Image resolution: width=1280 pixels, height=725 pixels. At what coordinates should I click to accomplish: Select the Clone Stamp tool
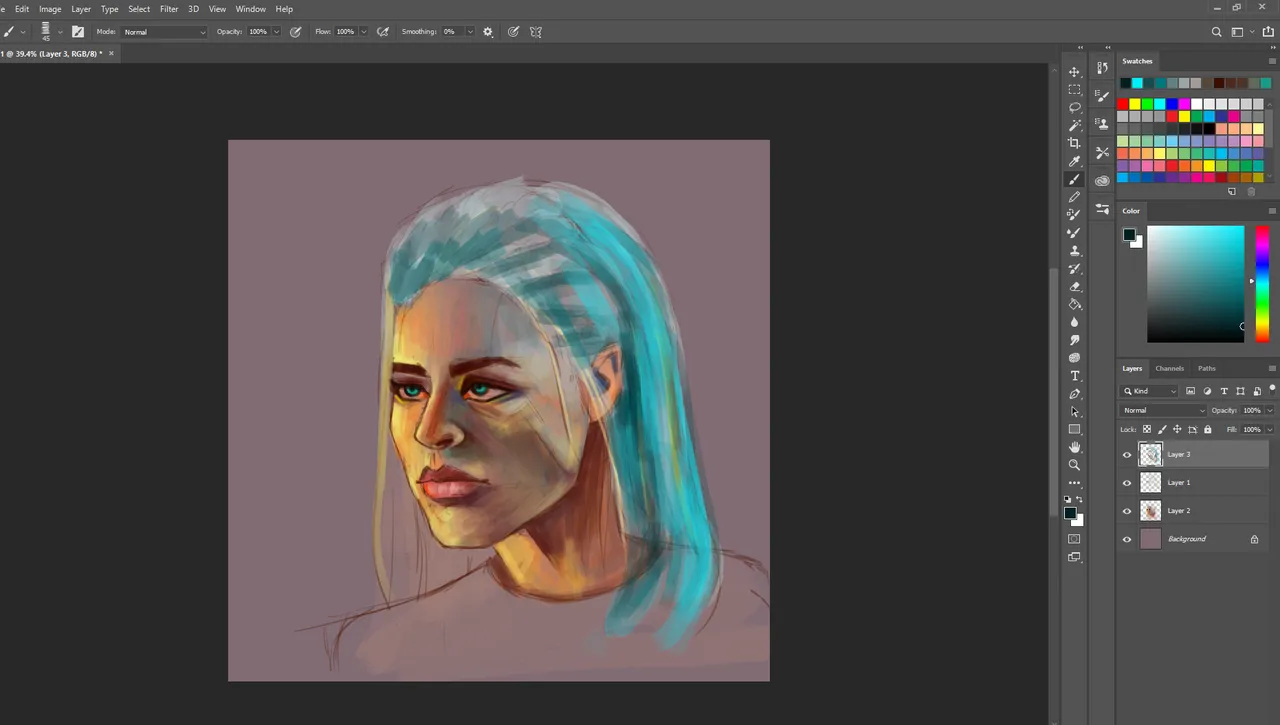pyautogui.click(x=1075, y=251)
